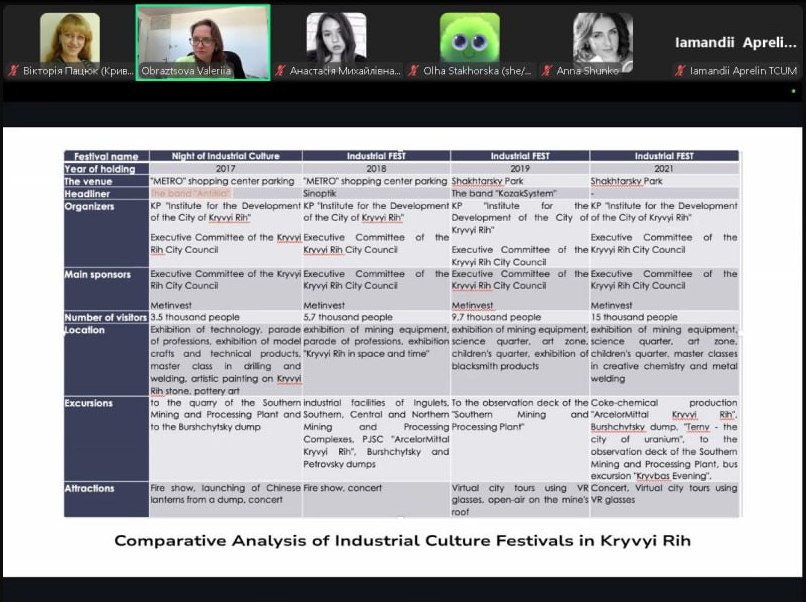Select Anna Shunko's profile photo tile

tap(602, 38)
